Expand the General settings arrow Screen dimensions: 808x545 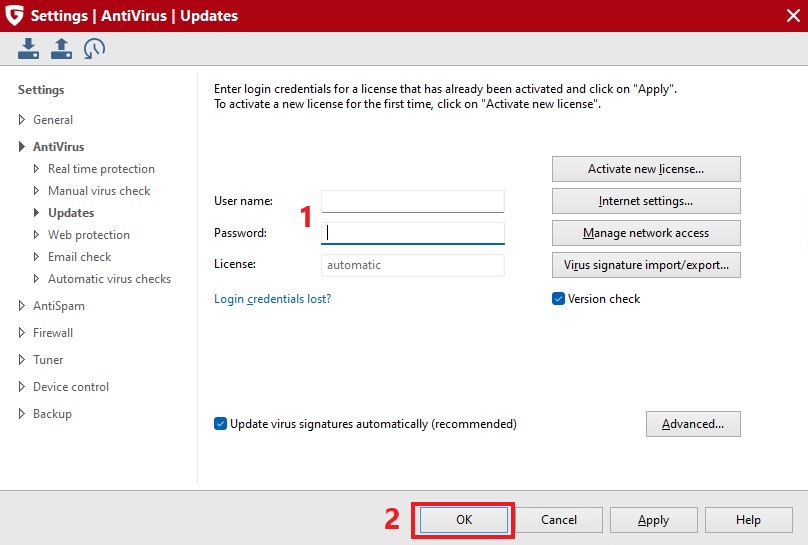(x=22, y=120)
